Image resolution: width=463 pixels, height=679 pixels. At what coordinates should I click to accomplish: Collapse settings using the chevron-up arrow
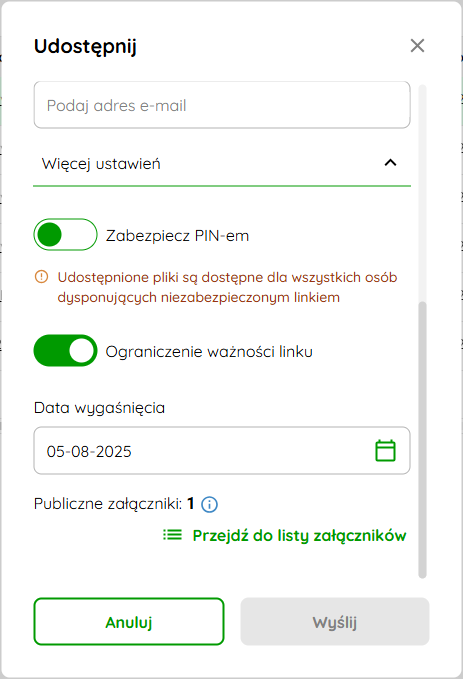tap(390, 163)
